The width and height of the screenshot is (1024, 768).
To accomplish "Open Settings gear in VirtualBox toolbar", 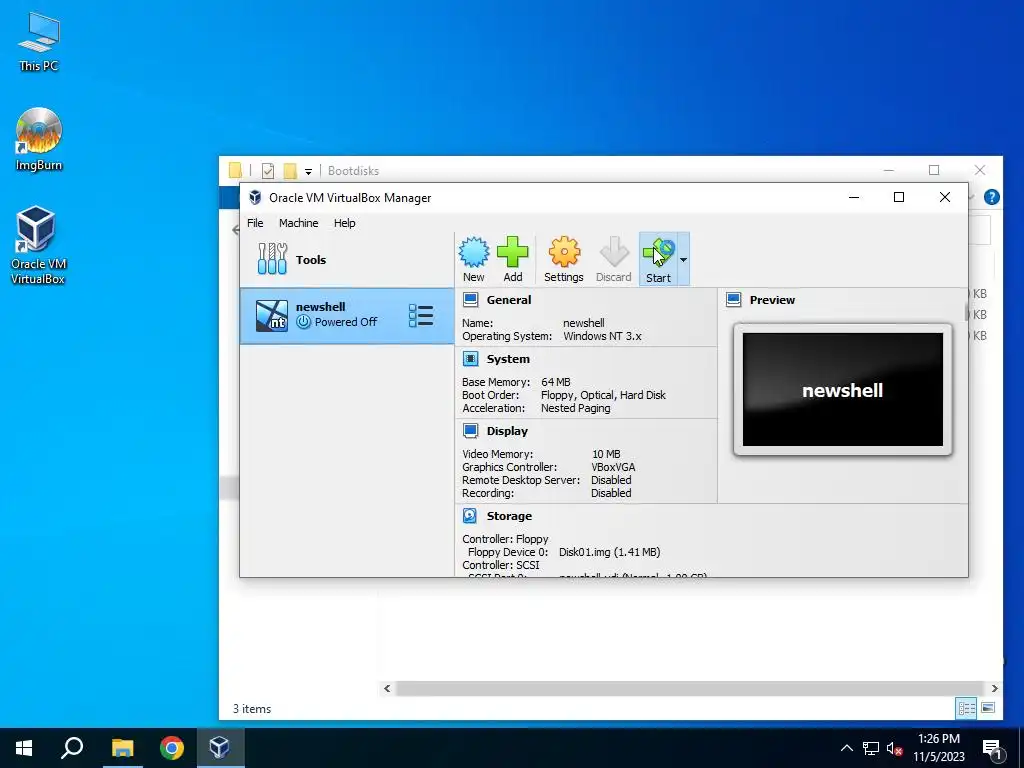I will pos(564,259).
